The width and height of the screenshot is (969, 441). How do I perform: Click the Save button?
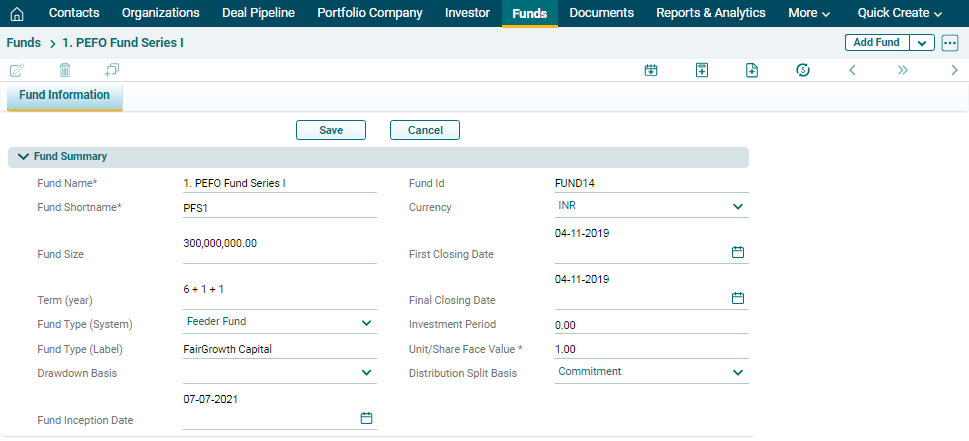pos(331,130)
